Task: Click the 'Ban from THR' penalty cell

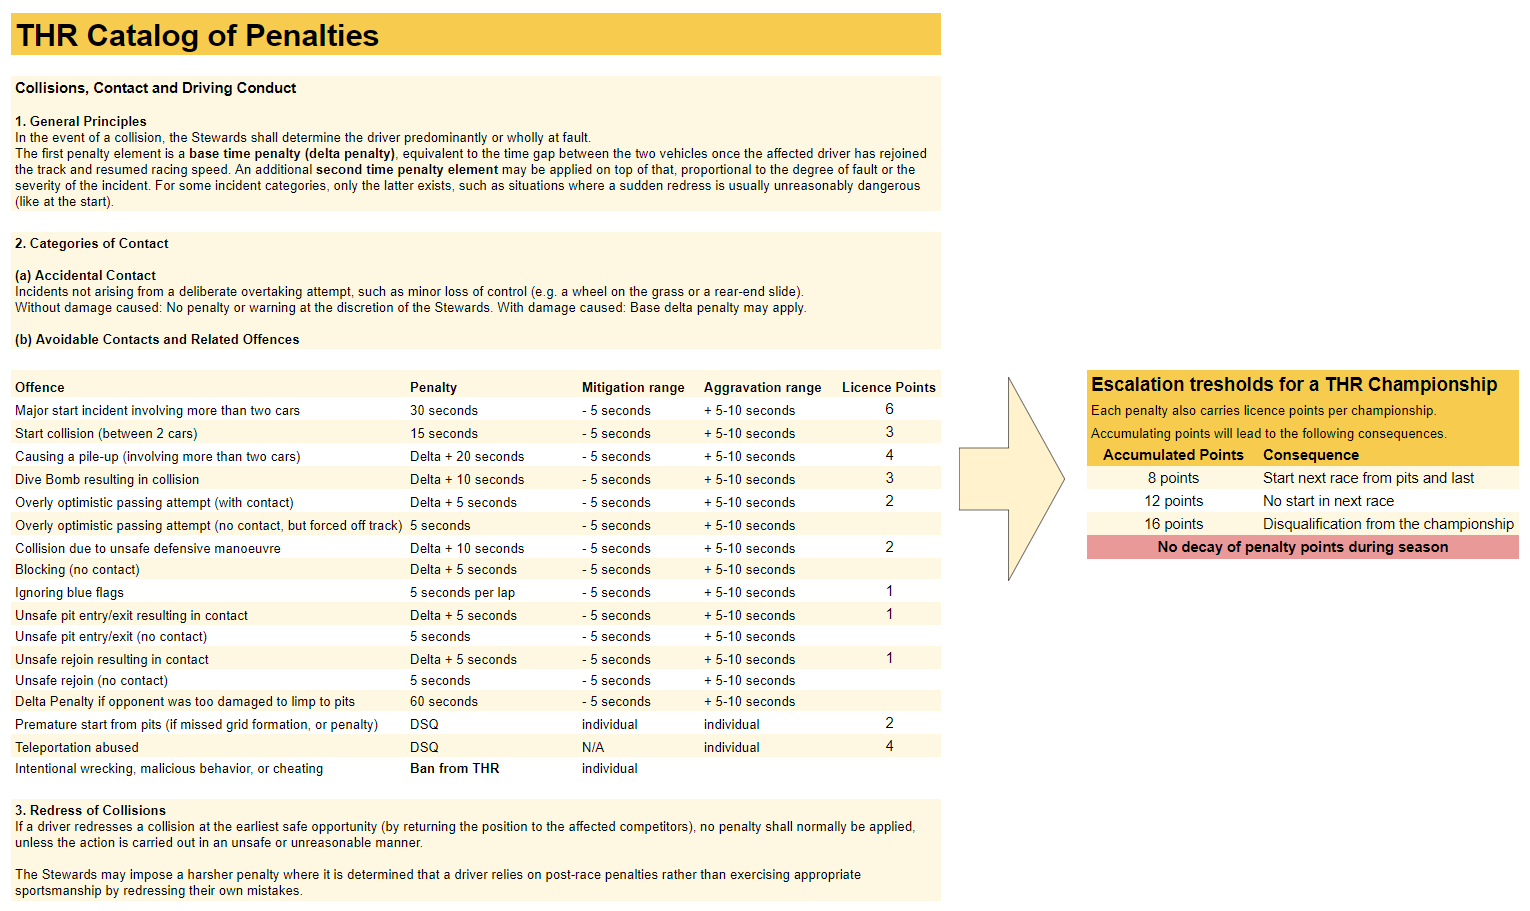Action: pos(454,768)
